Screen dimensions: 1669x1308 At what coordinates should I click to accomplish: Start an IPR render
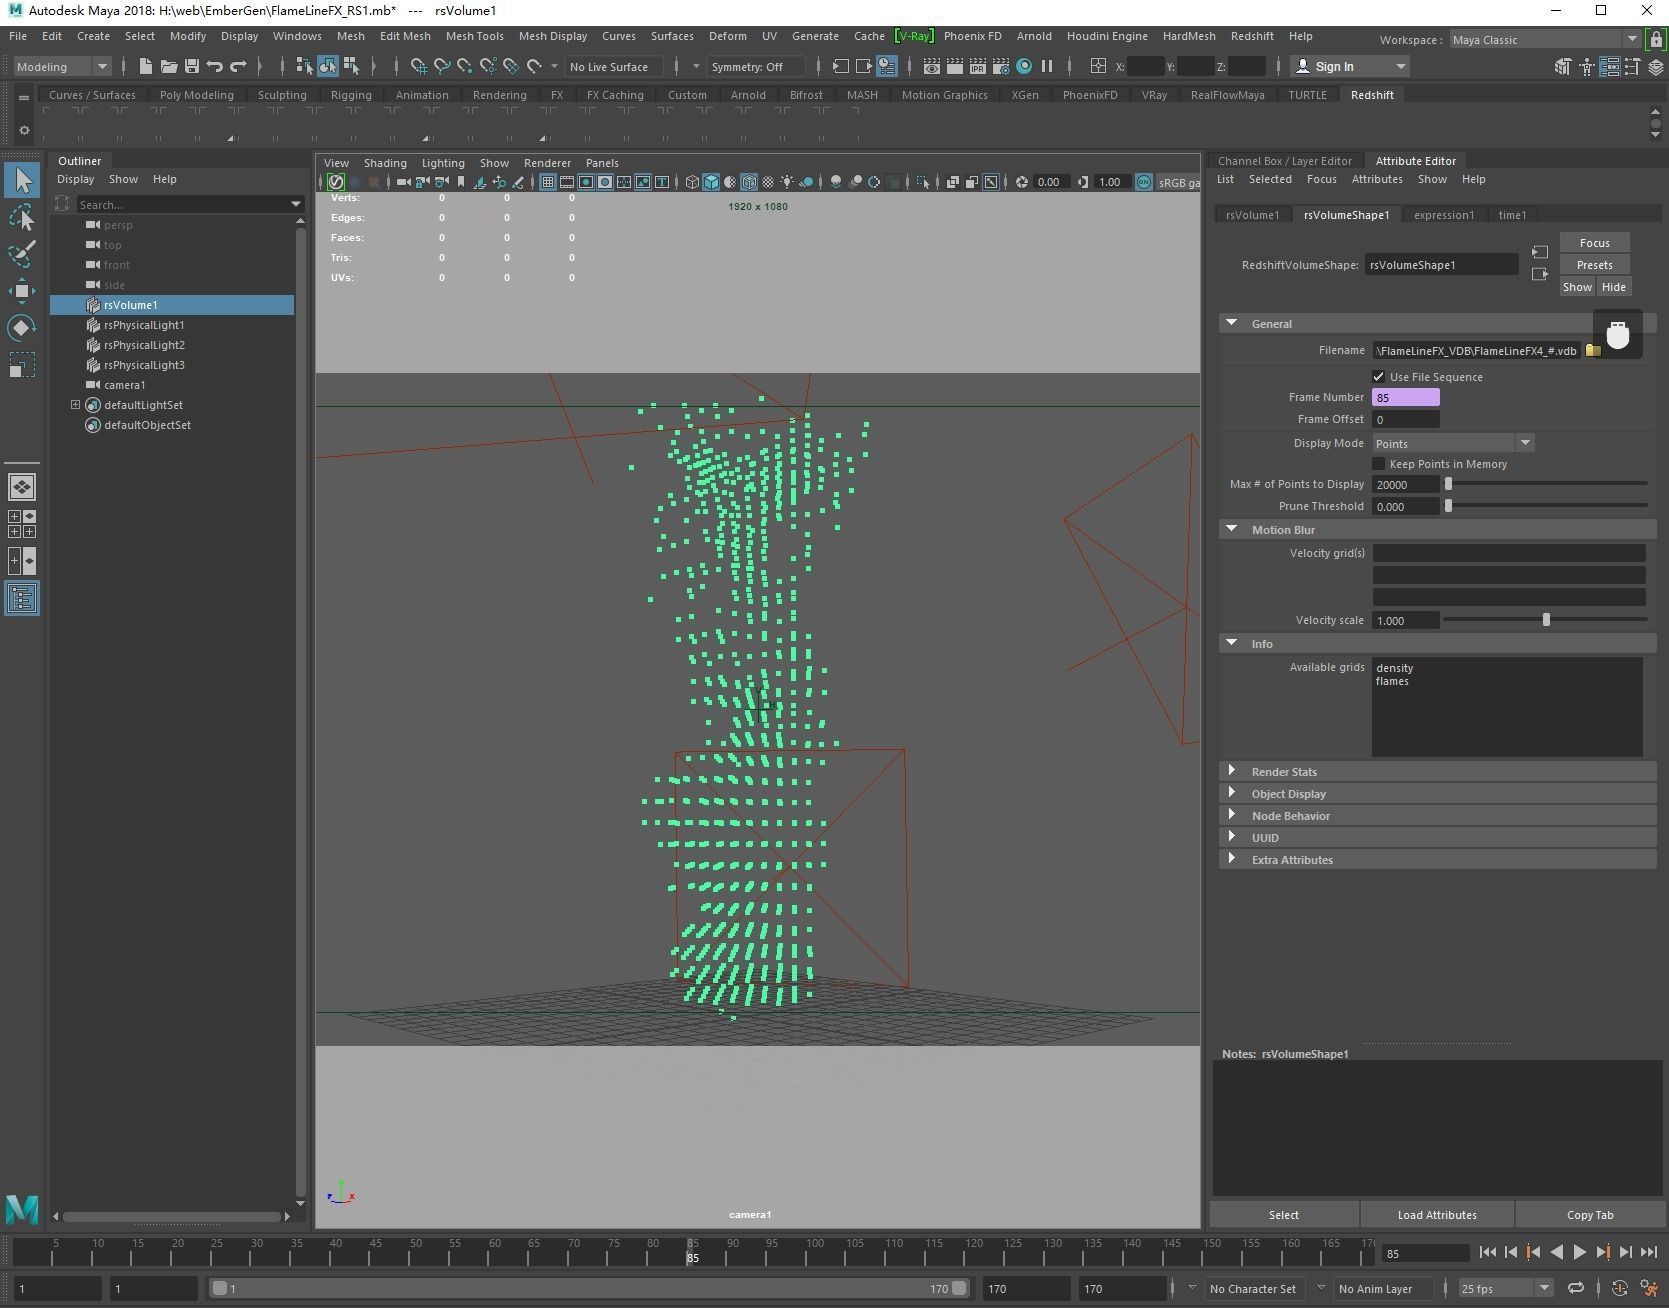978,67
